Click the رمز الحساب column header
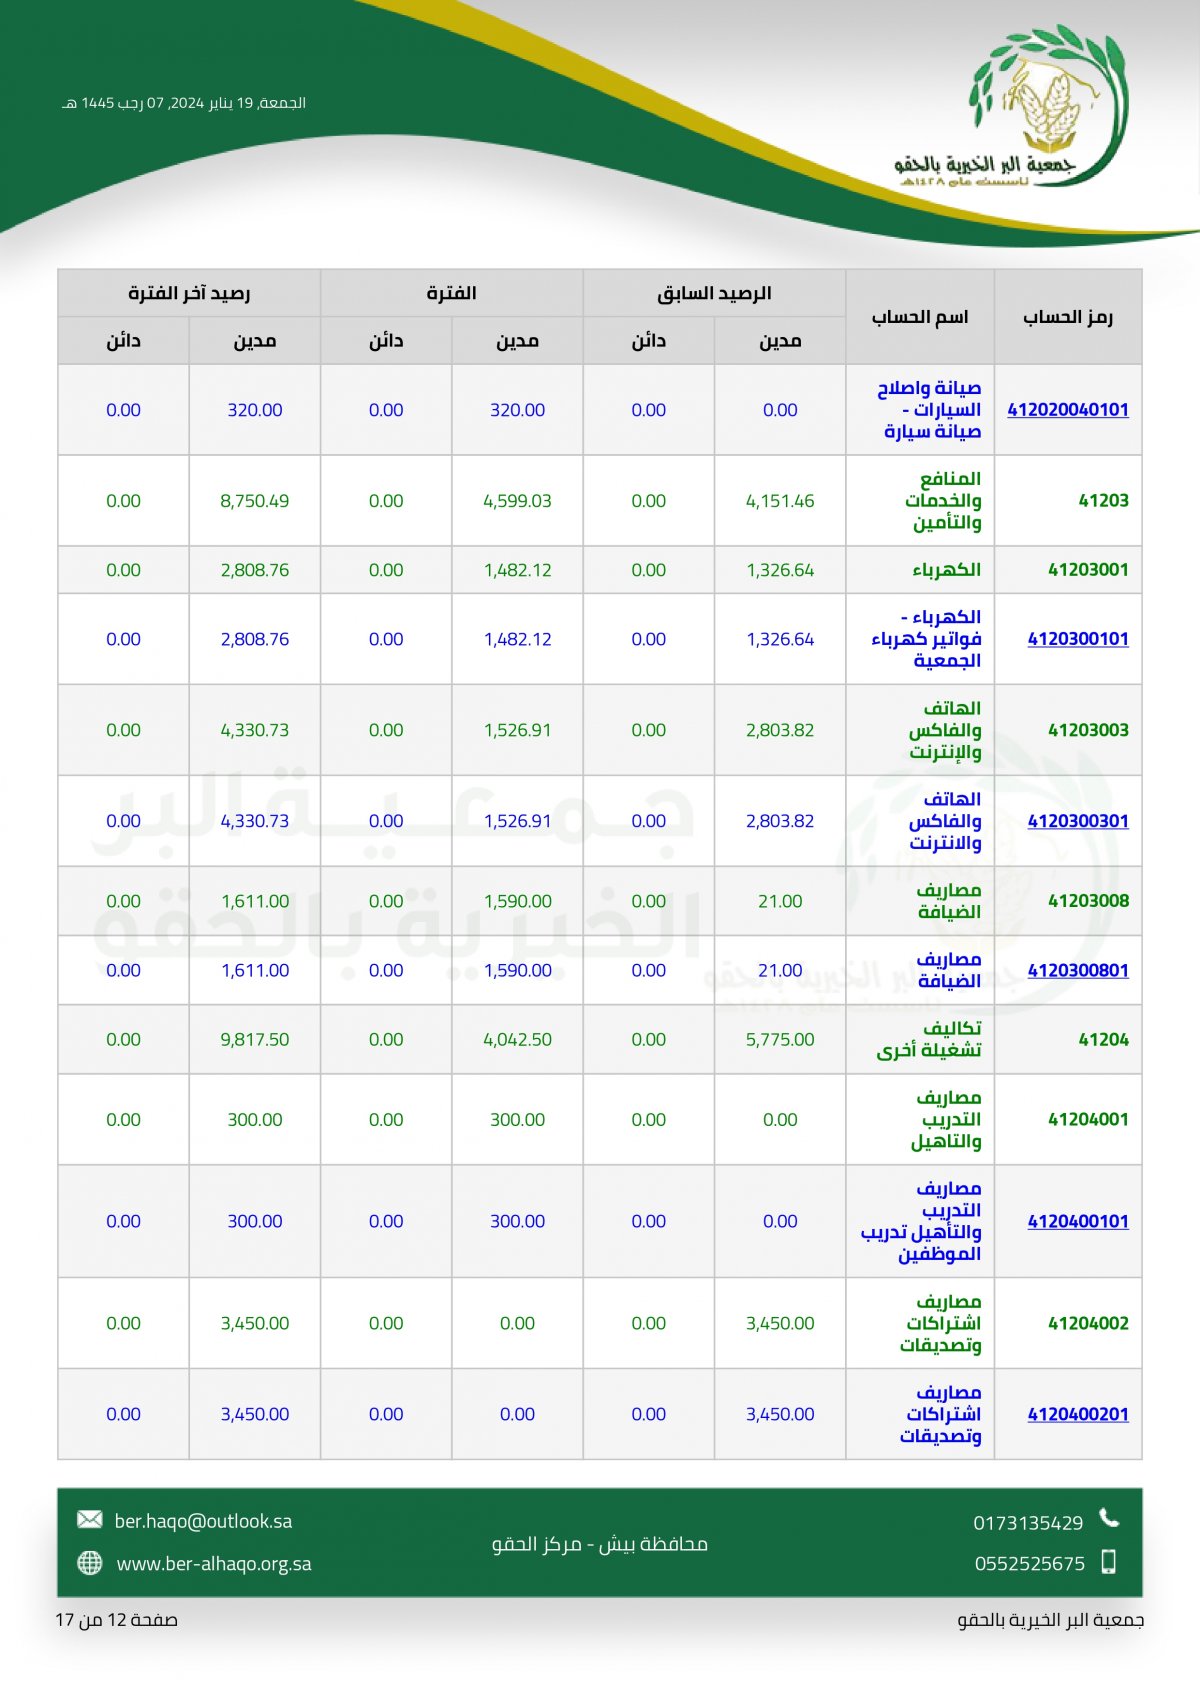 point(1067,317)
